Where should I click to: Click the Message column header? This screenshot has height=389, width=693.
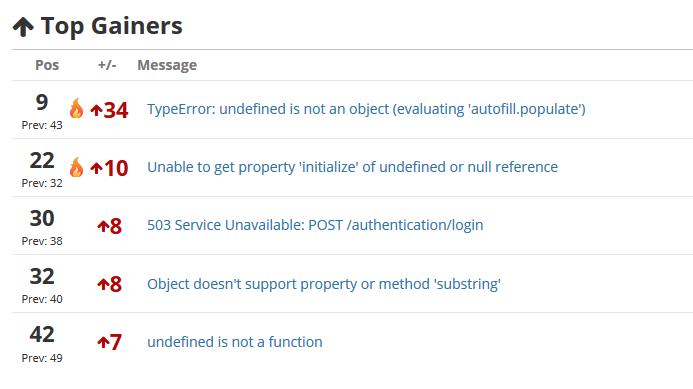(x=167, y=65)
